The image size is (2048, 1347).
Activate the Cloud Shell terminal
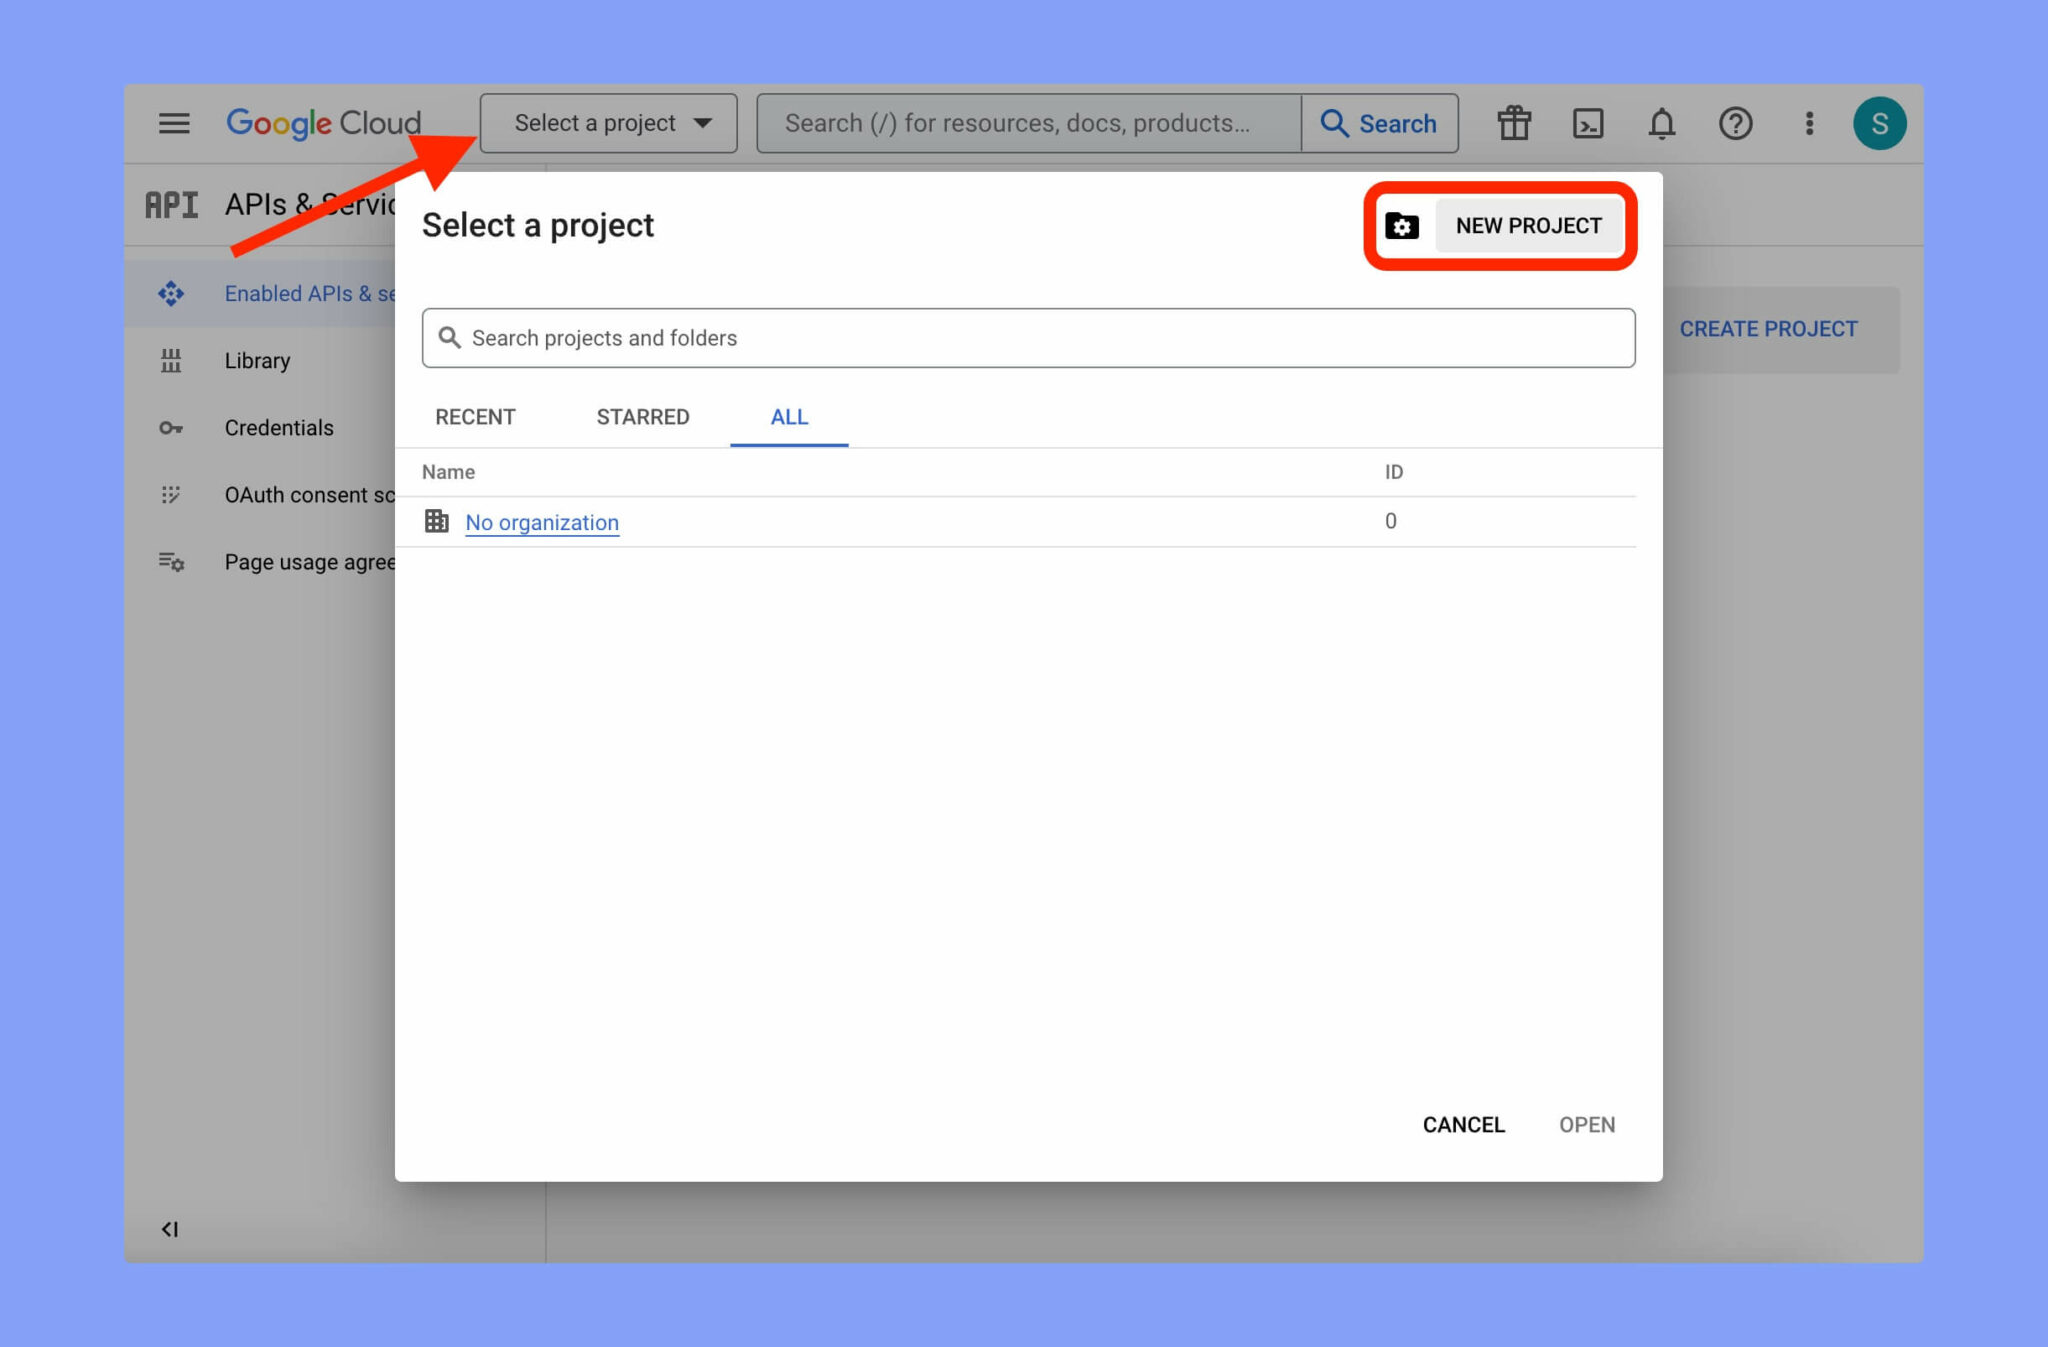point(1587,123)
